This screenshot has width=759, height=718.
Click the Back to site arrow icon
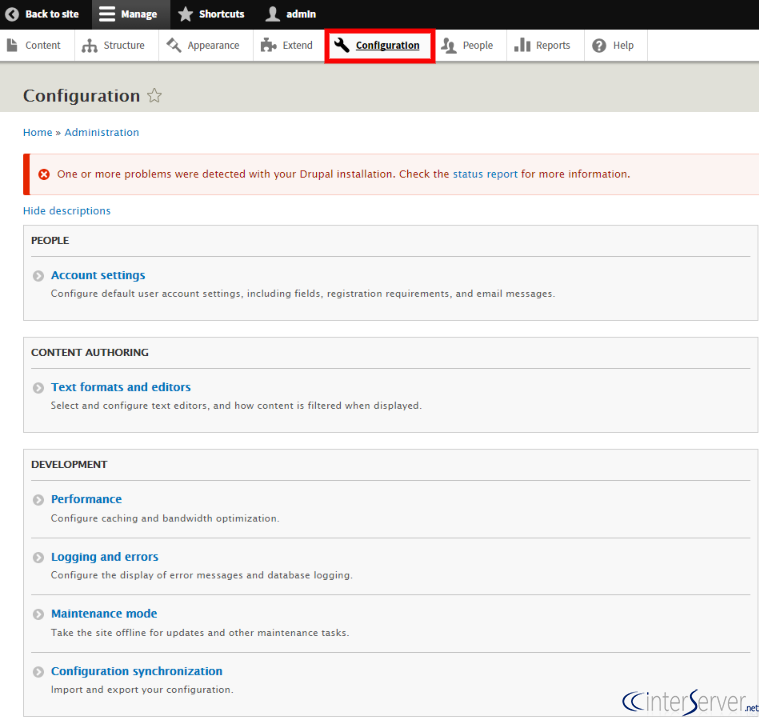pyautogui.click(x=12, y=14)
